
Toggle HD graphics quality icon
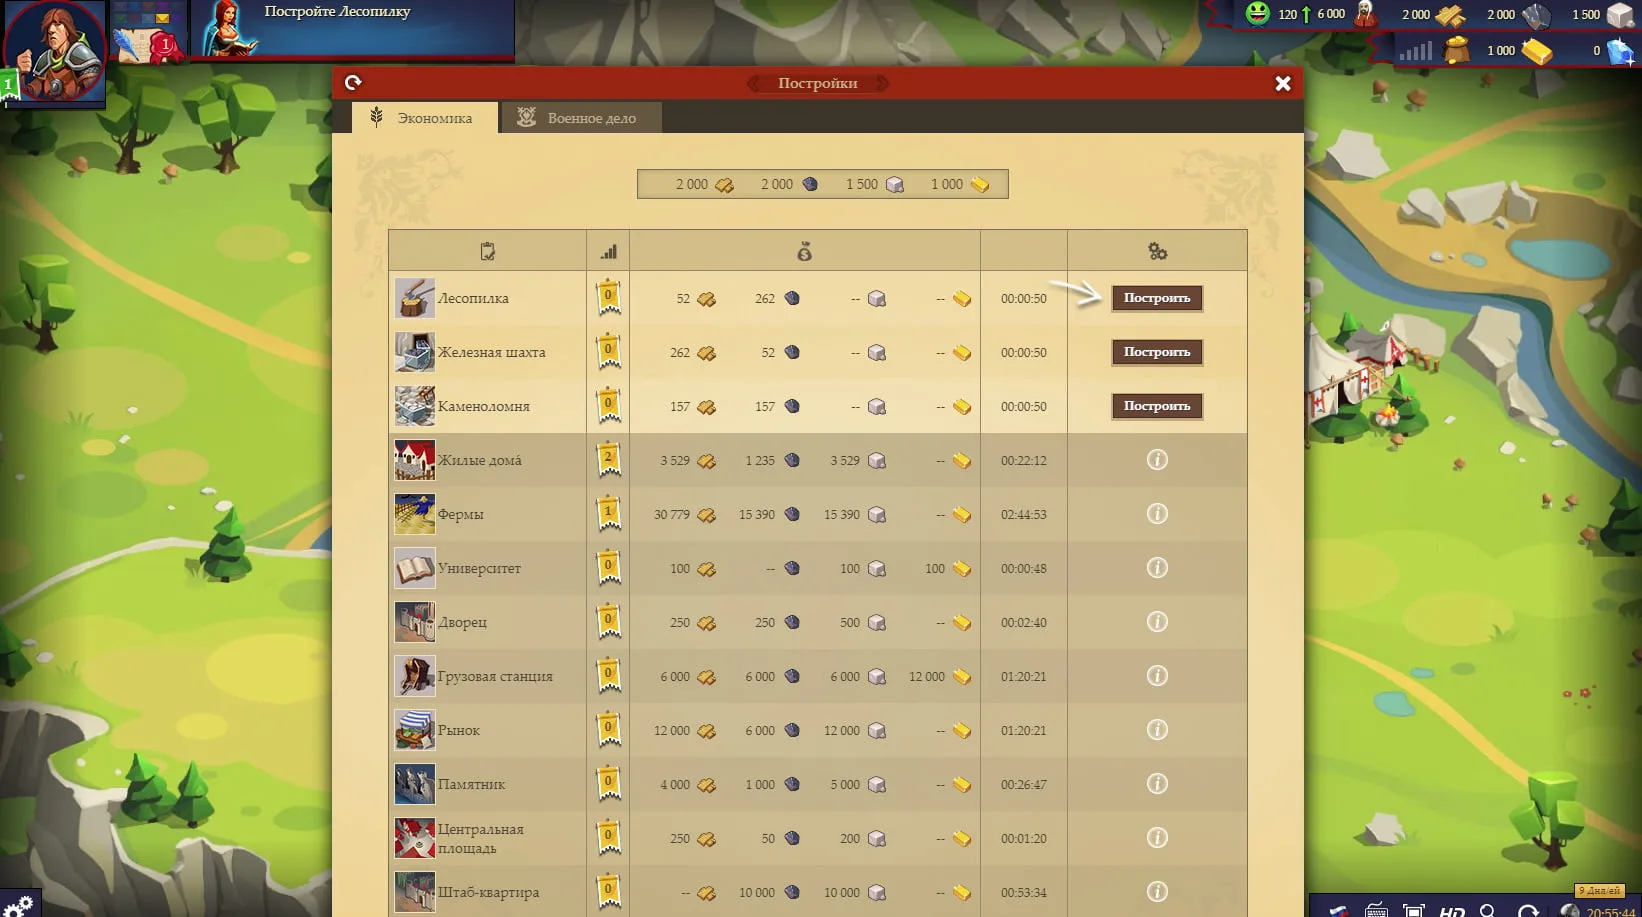coord(1452,911)
